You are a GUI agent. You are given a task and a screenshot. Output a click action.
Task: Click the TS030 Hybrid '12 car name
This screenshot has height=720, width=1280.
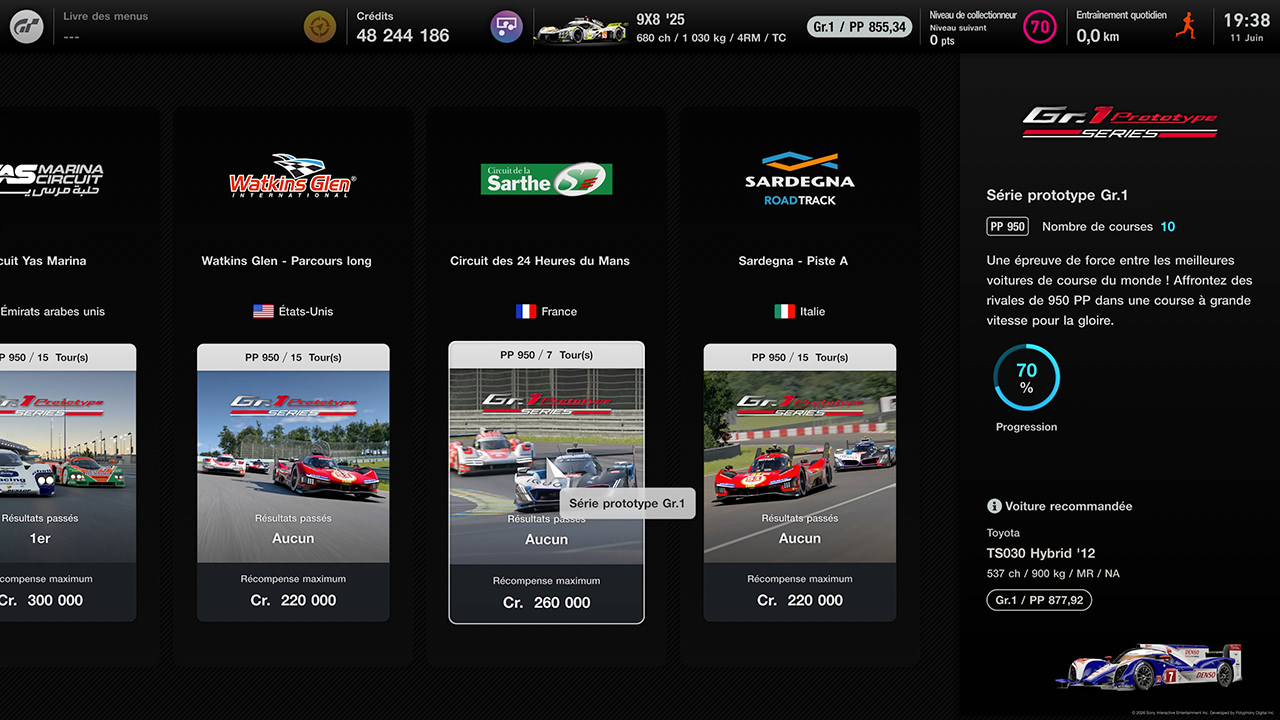click(1041, 553)
